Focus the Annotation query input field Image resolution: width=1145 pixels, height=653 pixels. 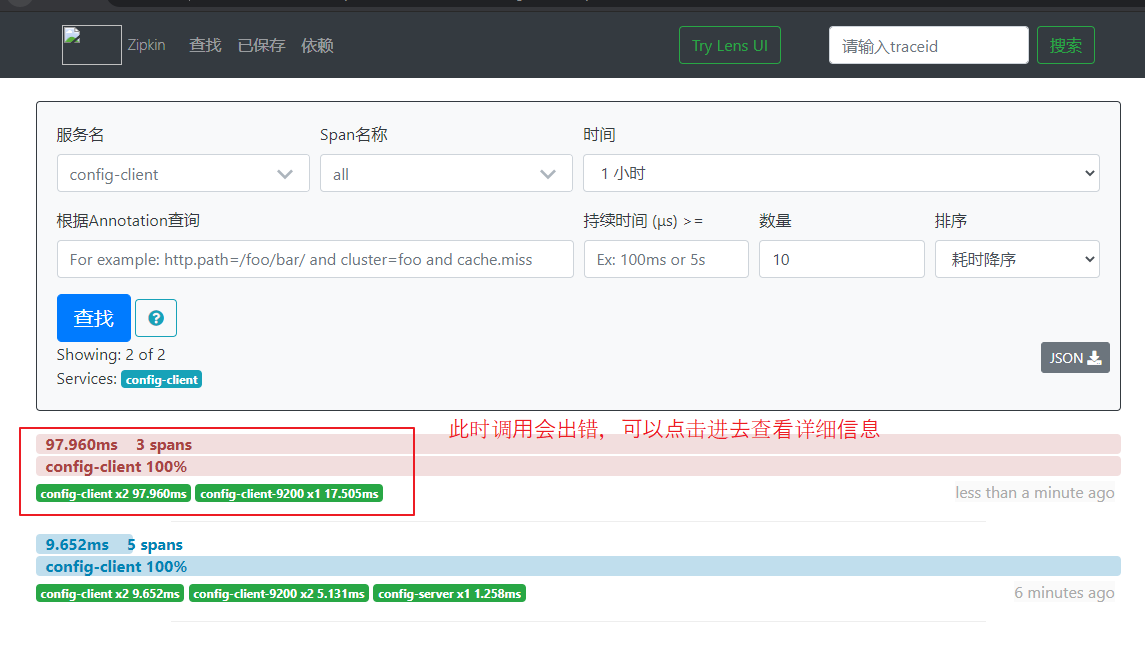pos(315,259)
